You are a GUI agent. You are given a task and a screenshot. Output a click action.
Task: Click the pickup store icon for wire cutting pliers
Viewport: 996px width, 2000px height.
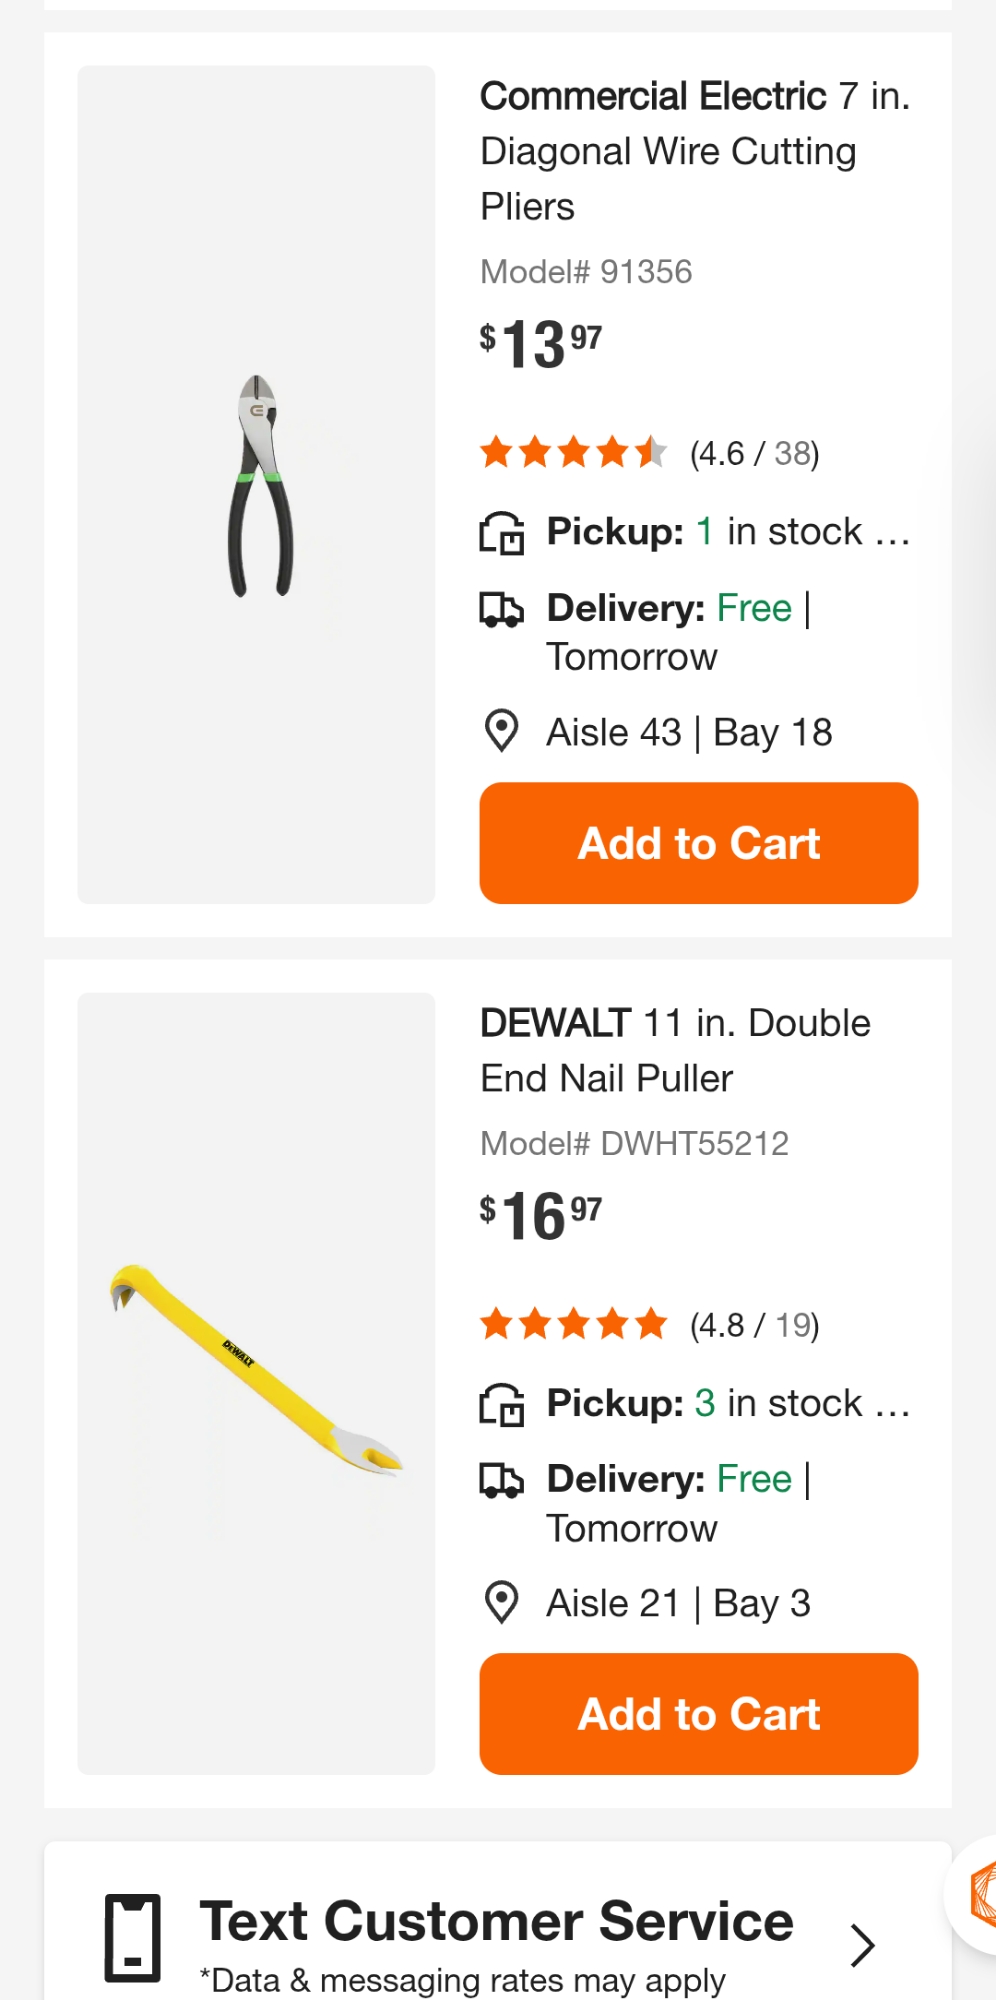point(502,533)
